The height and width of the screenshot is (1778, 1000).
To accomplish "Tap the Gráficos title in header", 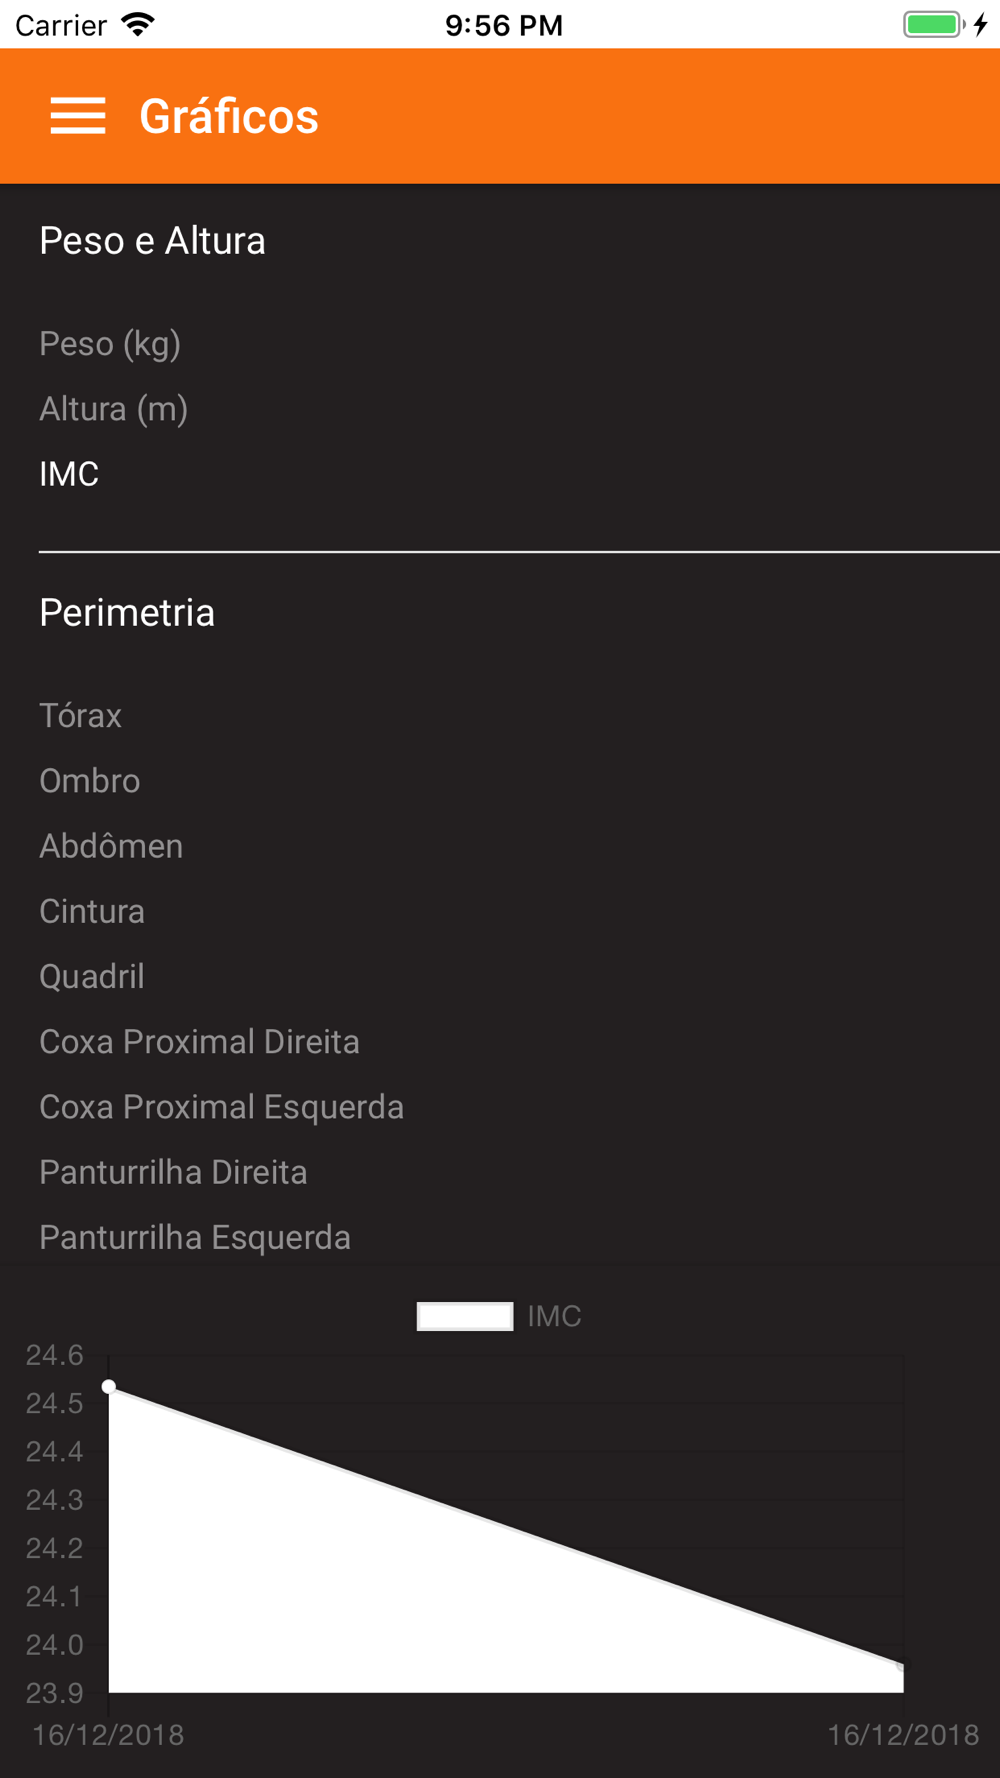I will pos(229,116).
